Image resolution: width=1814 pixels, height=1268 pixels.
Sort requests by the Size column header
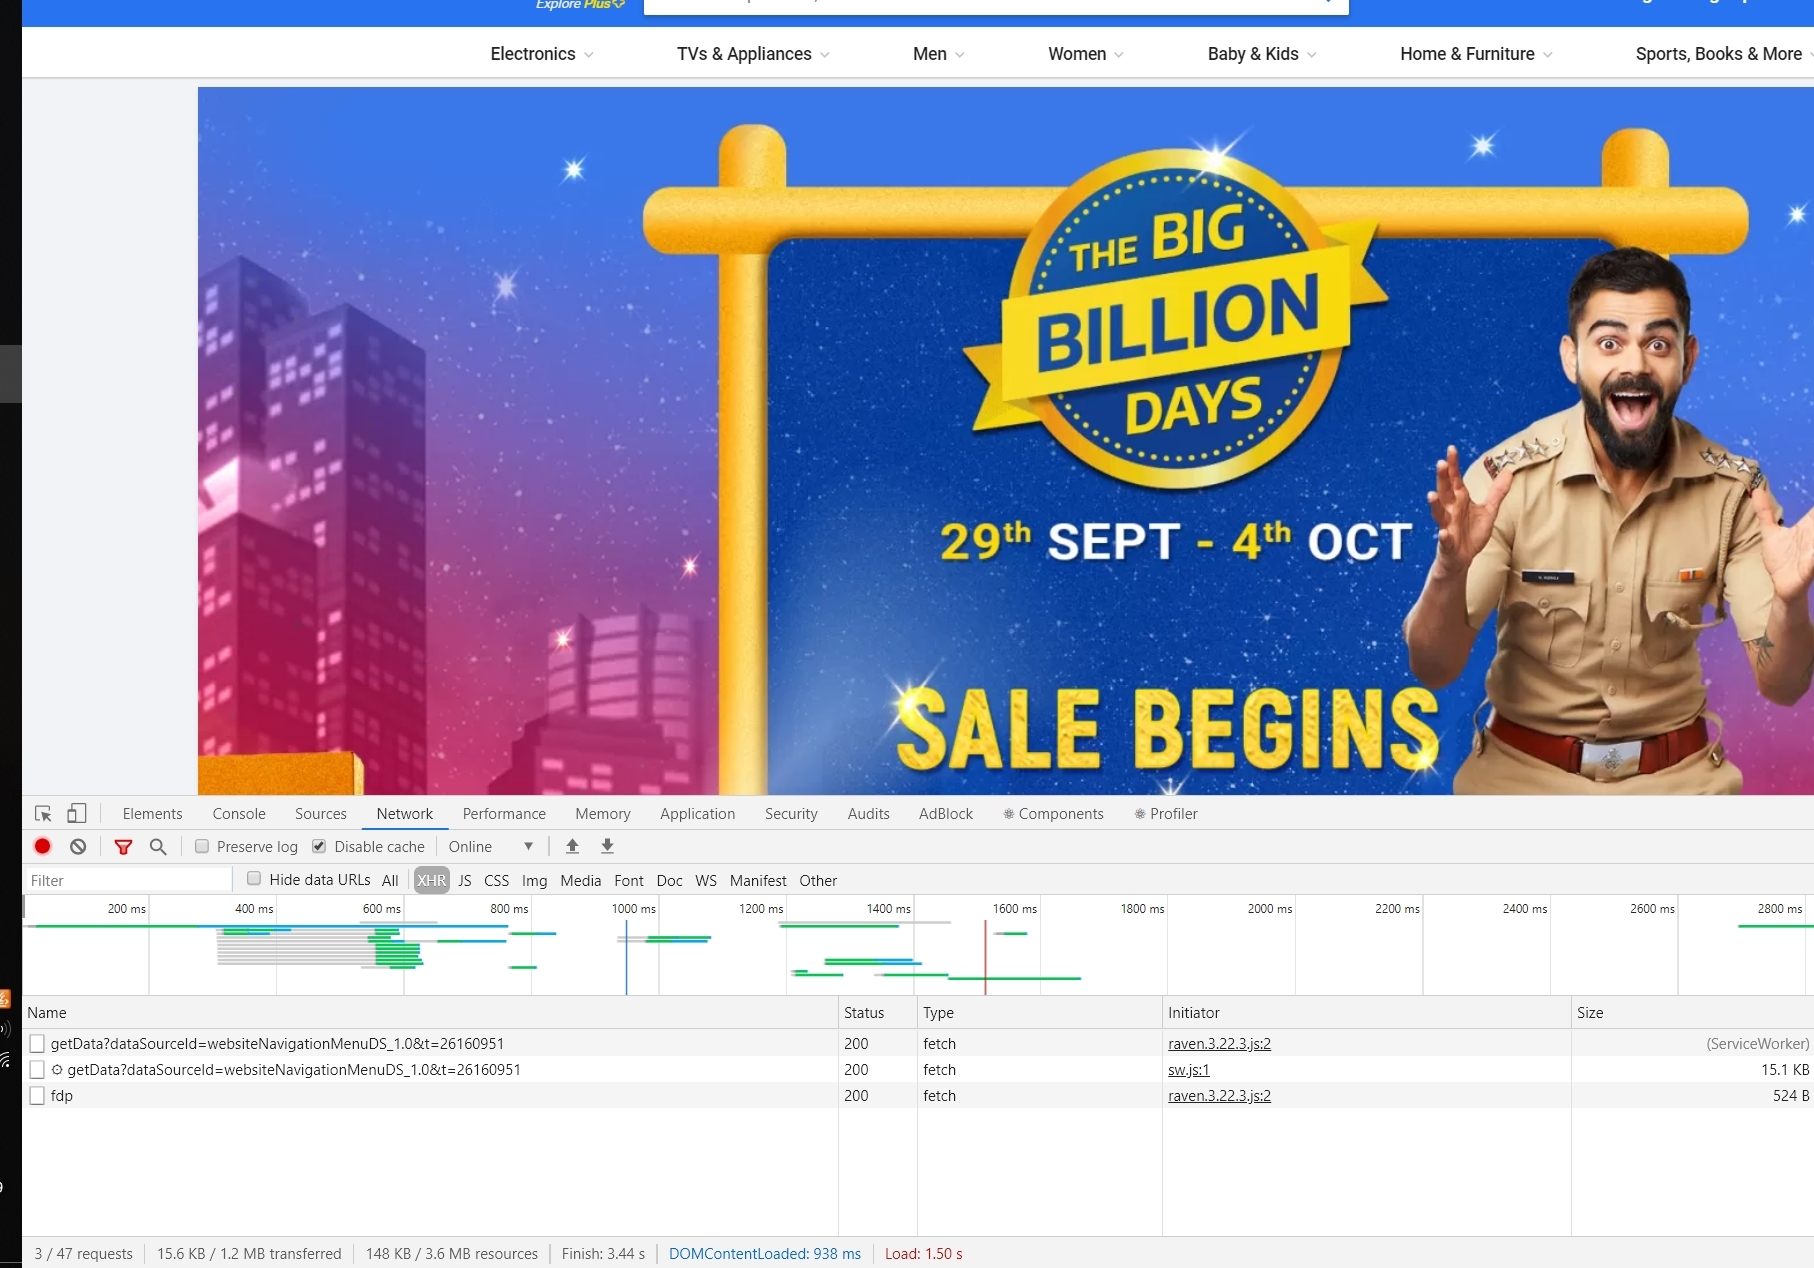pos(1692,1013)
